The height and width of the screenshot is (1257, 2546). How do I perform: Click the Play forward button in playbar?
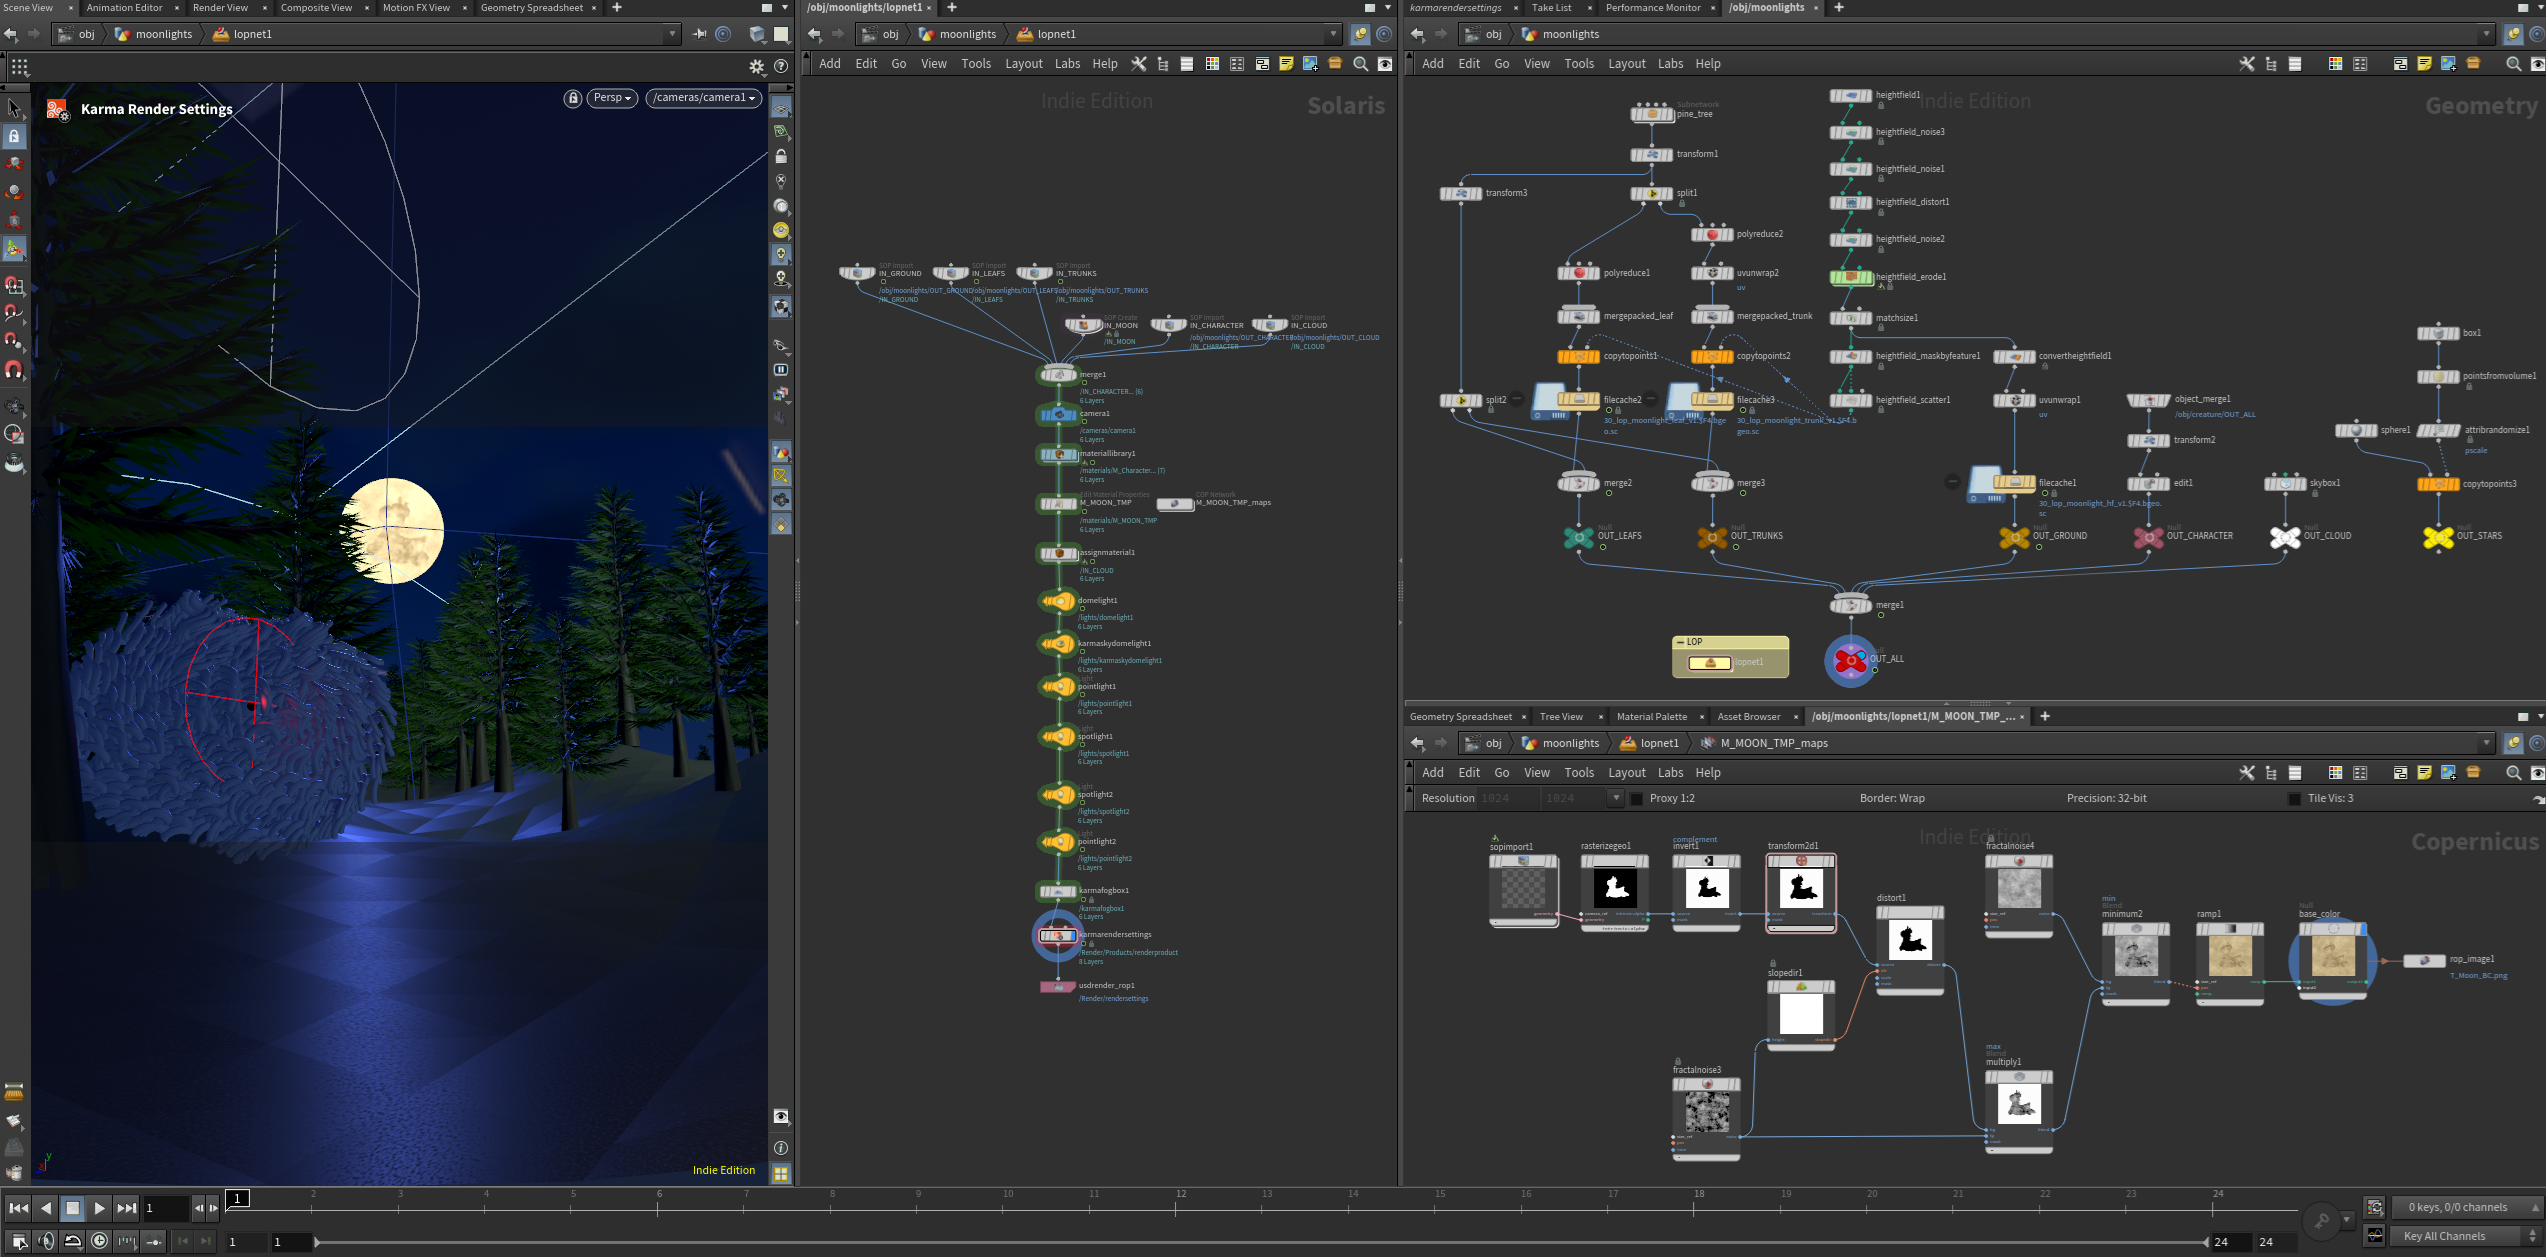[99, 1208]
